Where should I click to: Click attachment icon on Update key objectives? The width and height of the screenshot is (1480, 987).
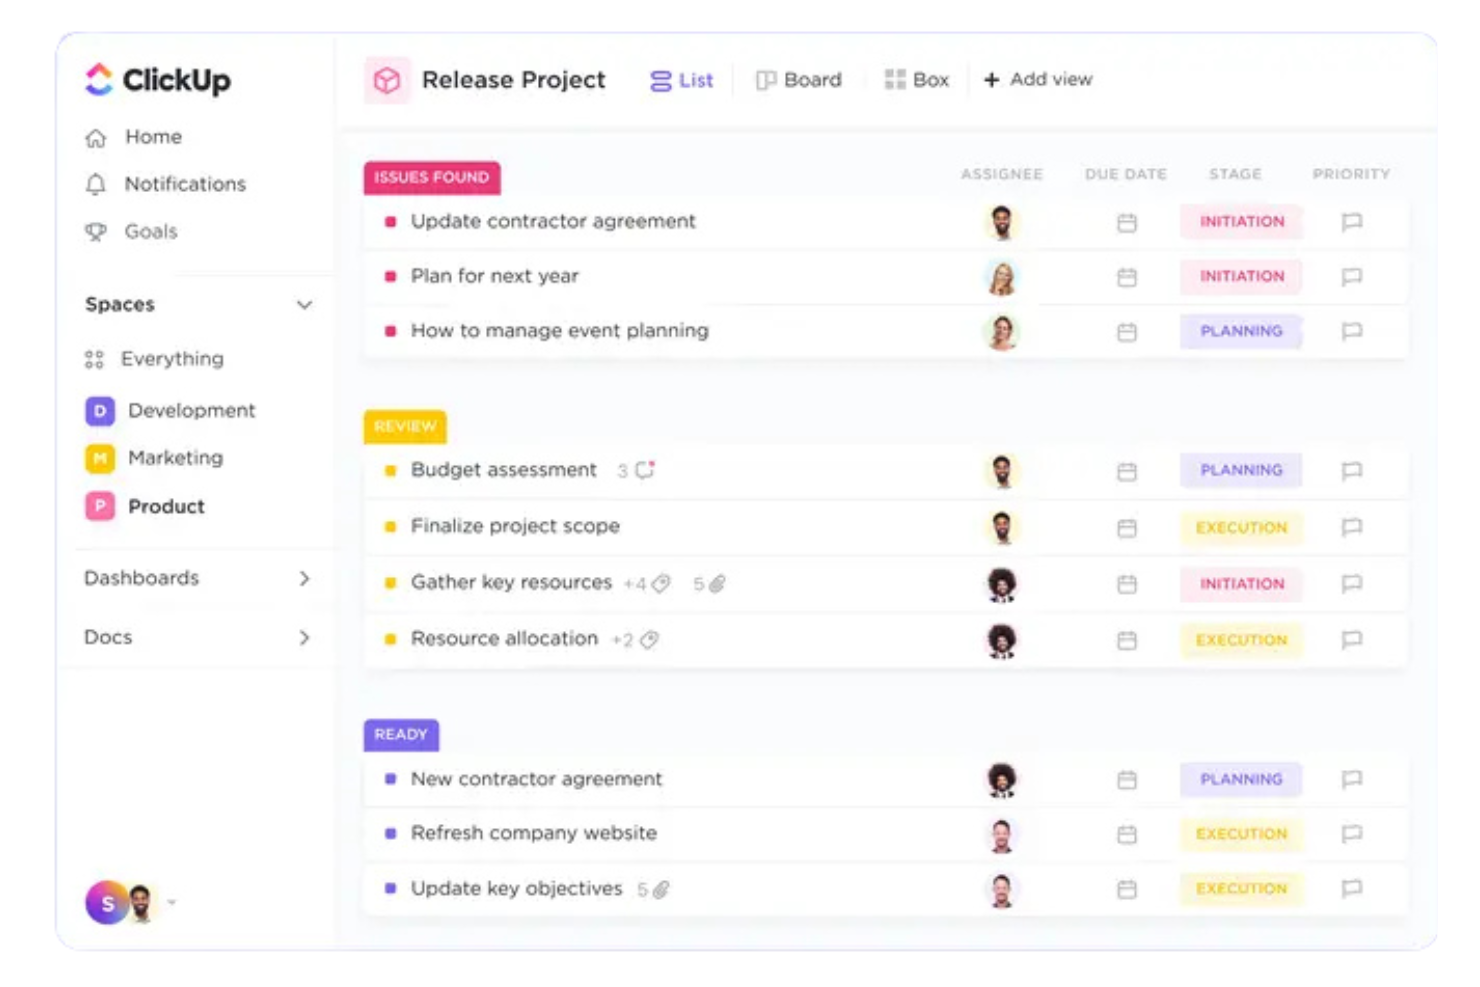pyautogui.click(x=661, y=889)
